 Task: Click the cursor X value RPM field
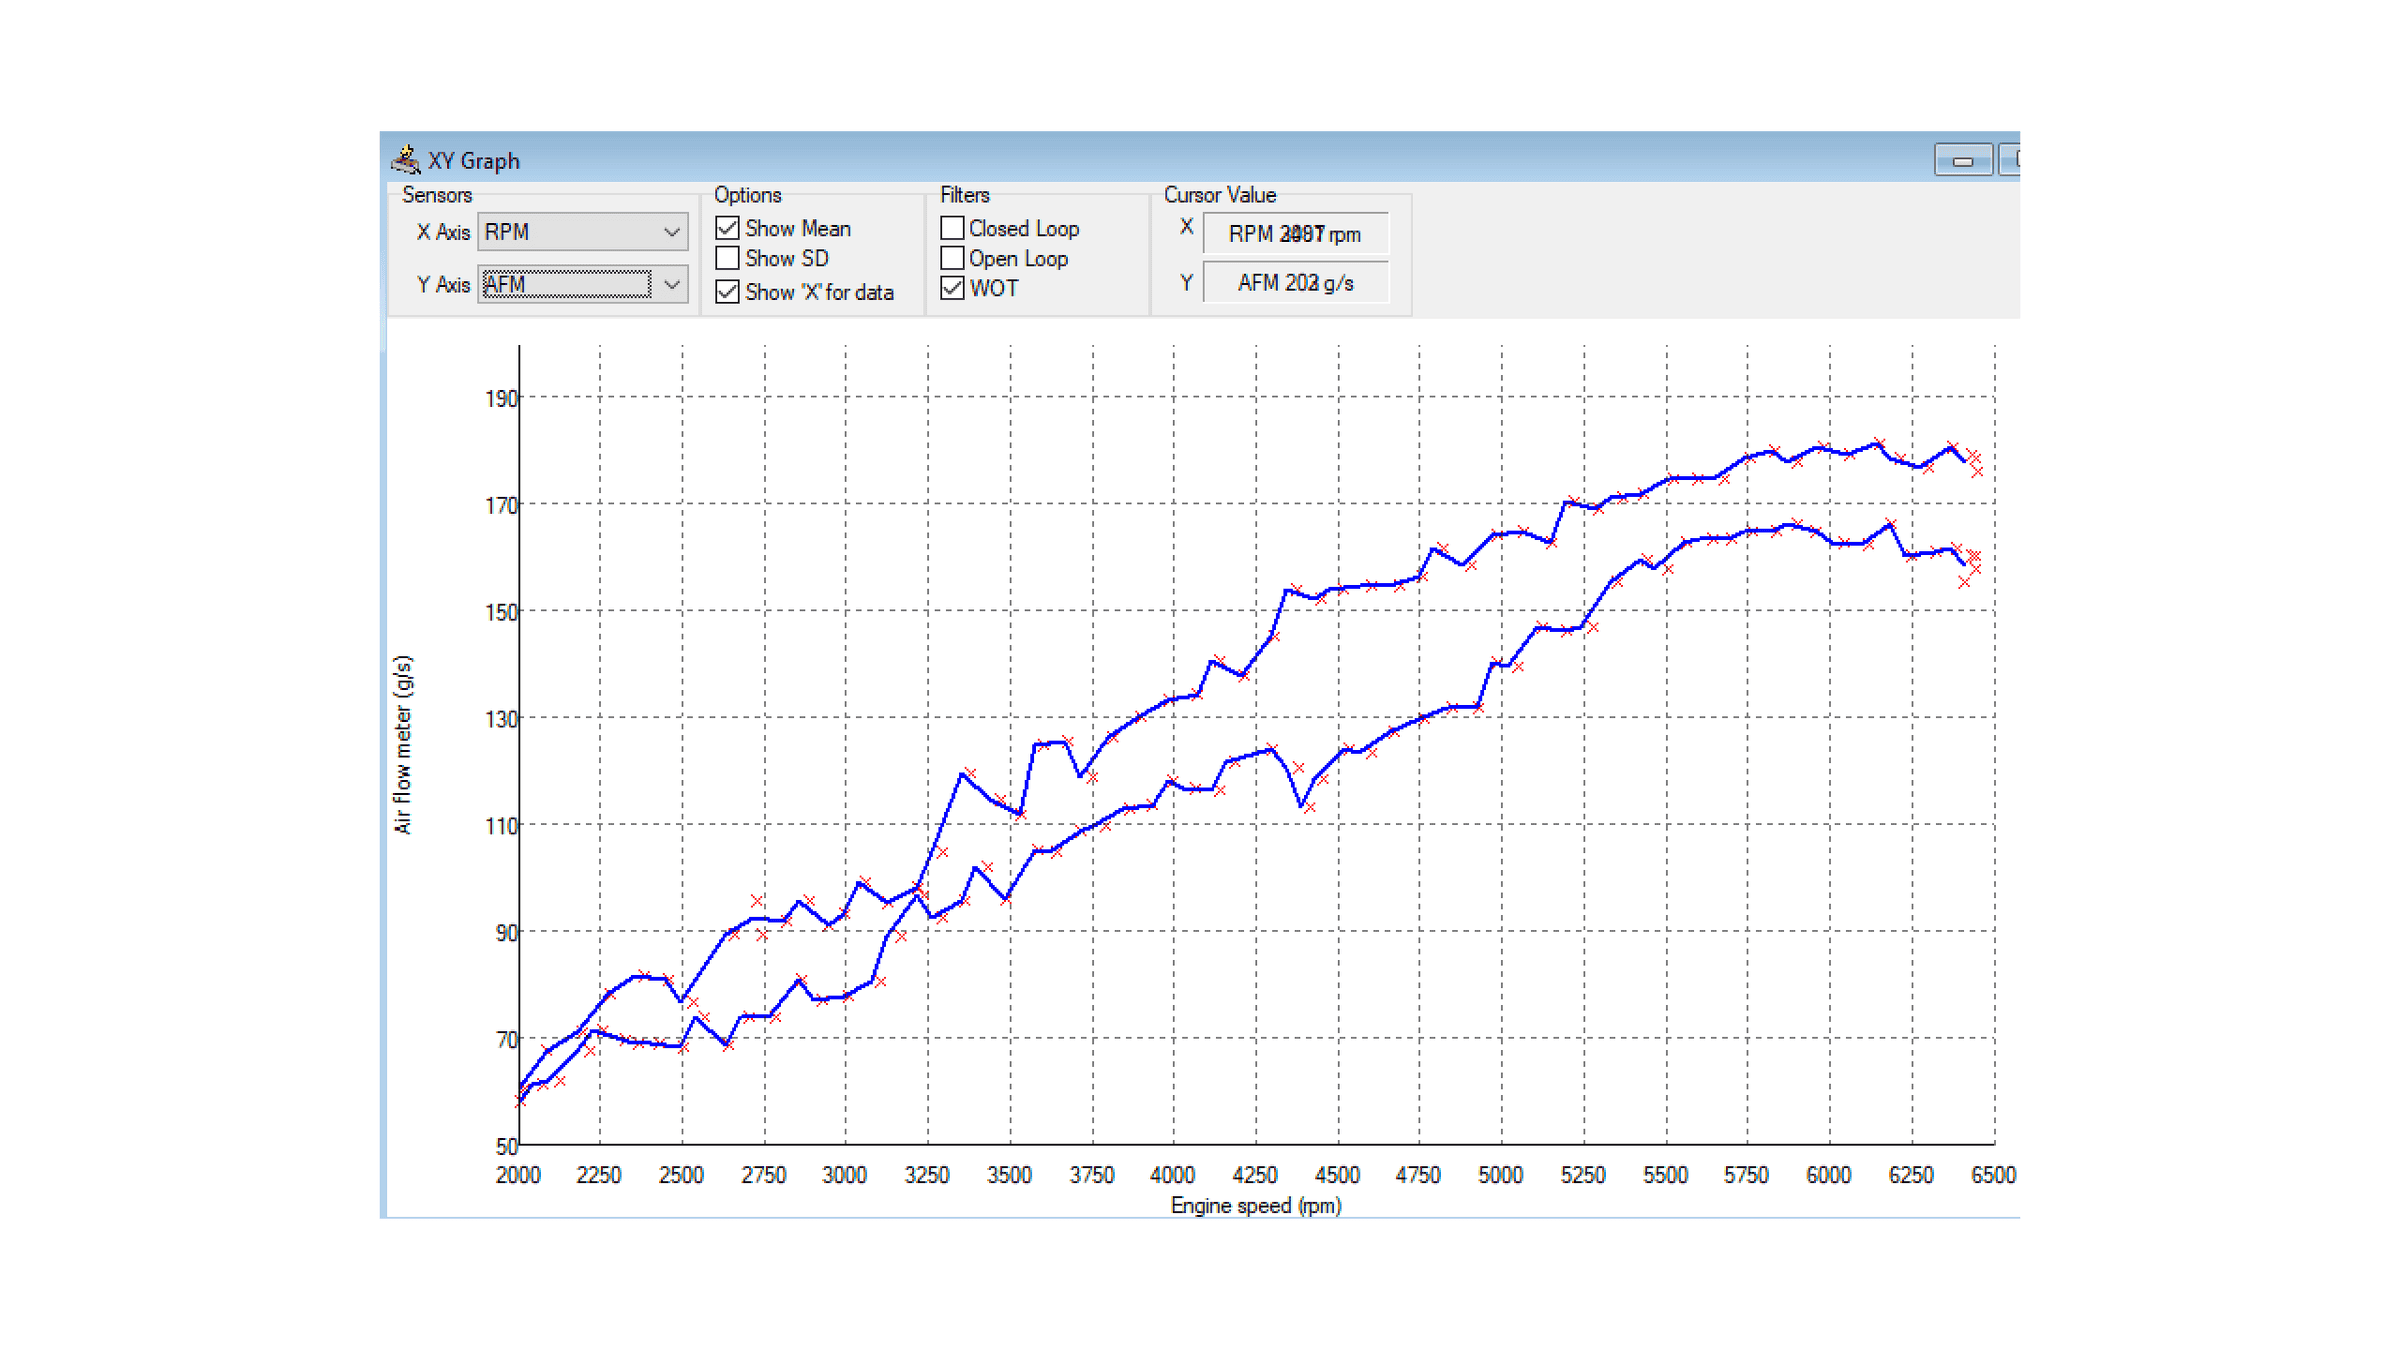(1294, 234)
